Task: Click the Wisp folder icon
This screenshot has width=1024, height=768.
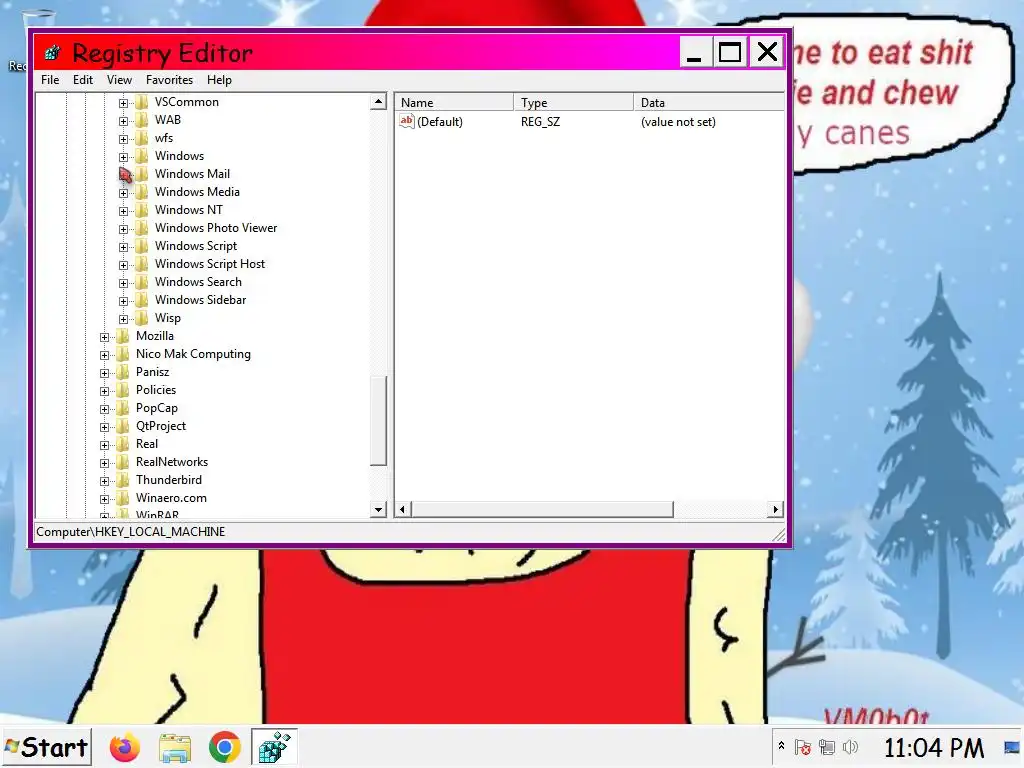Action: tap(142, 318)
